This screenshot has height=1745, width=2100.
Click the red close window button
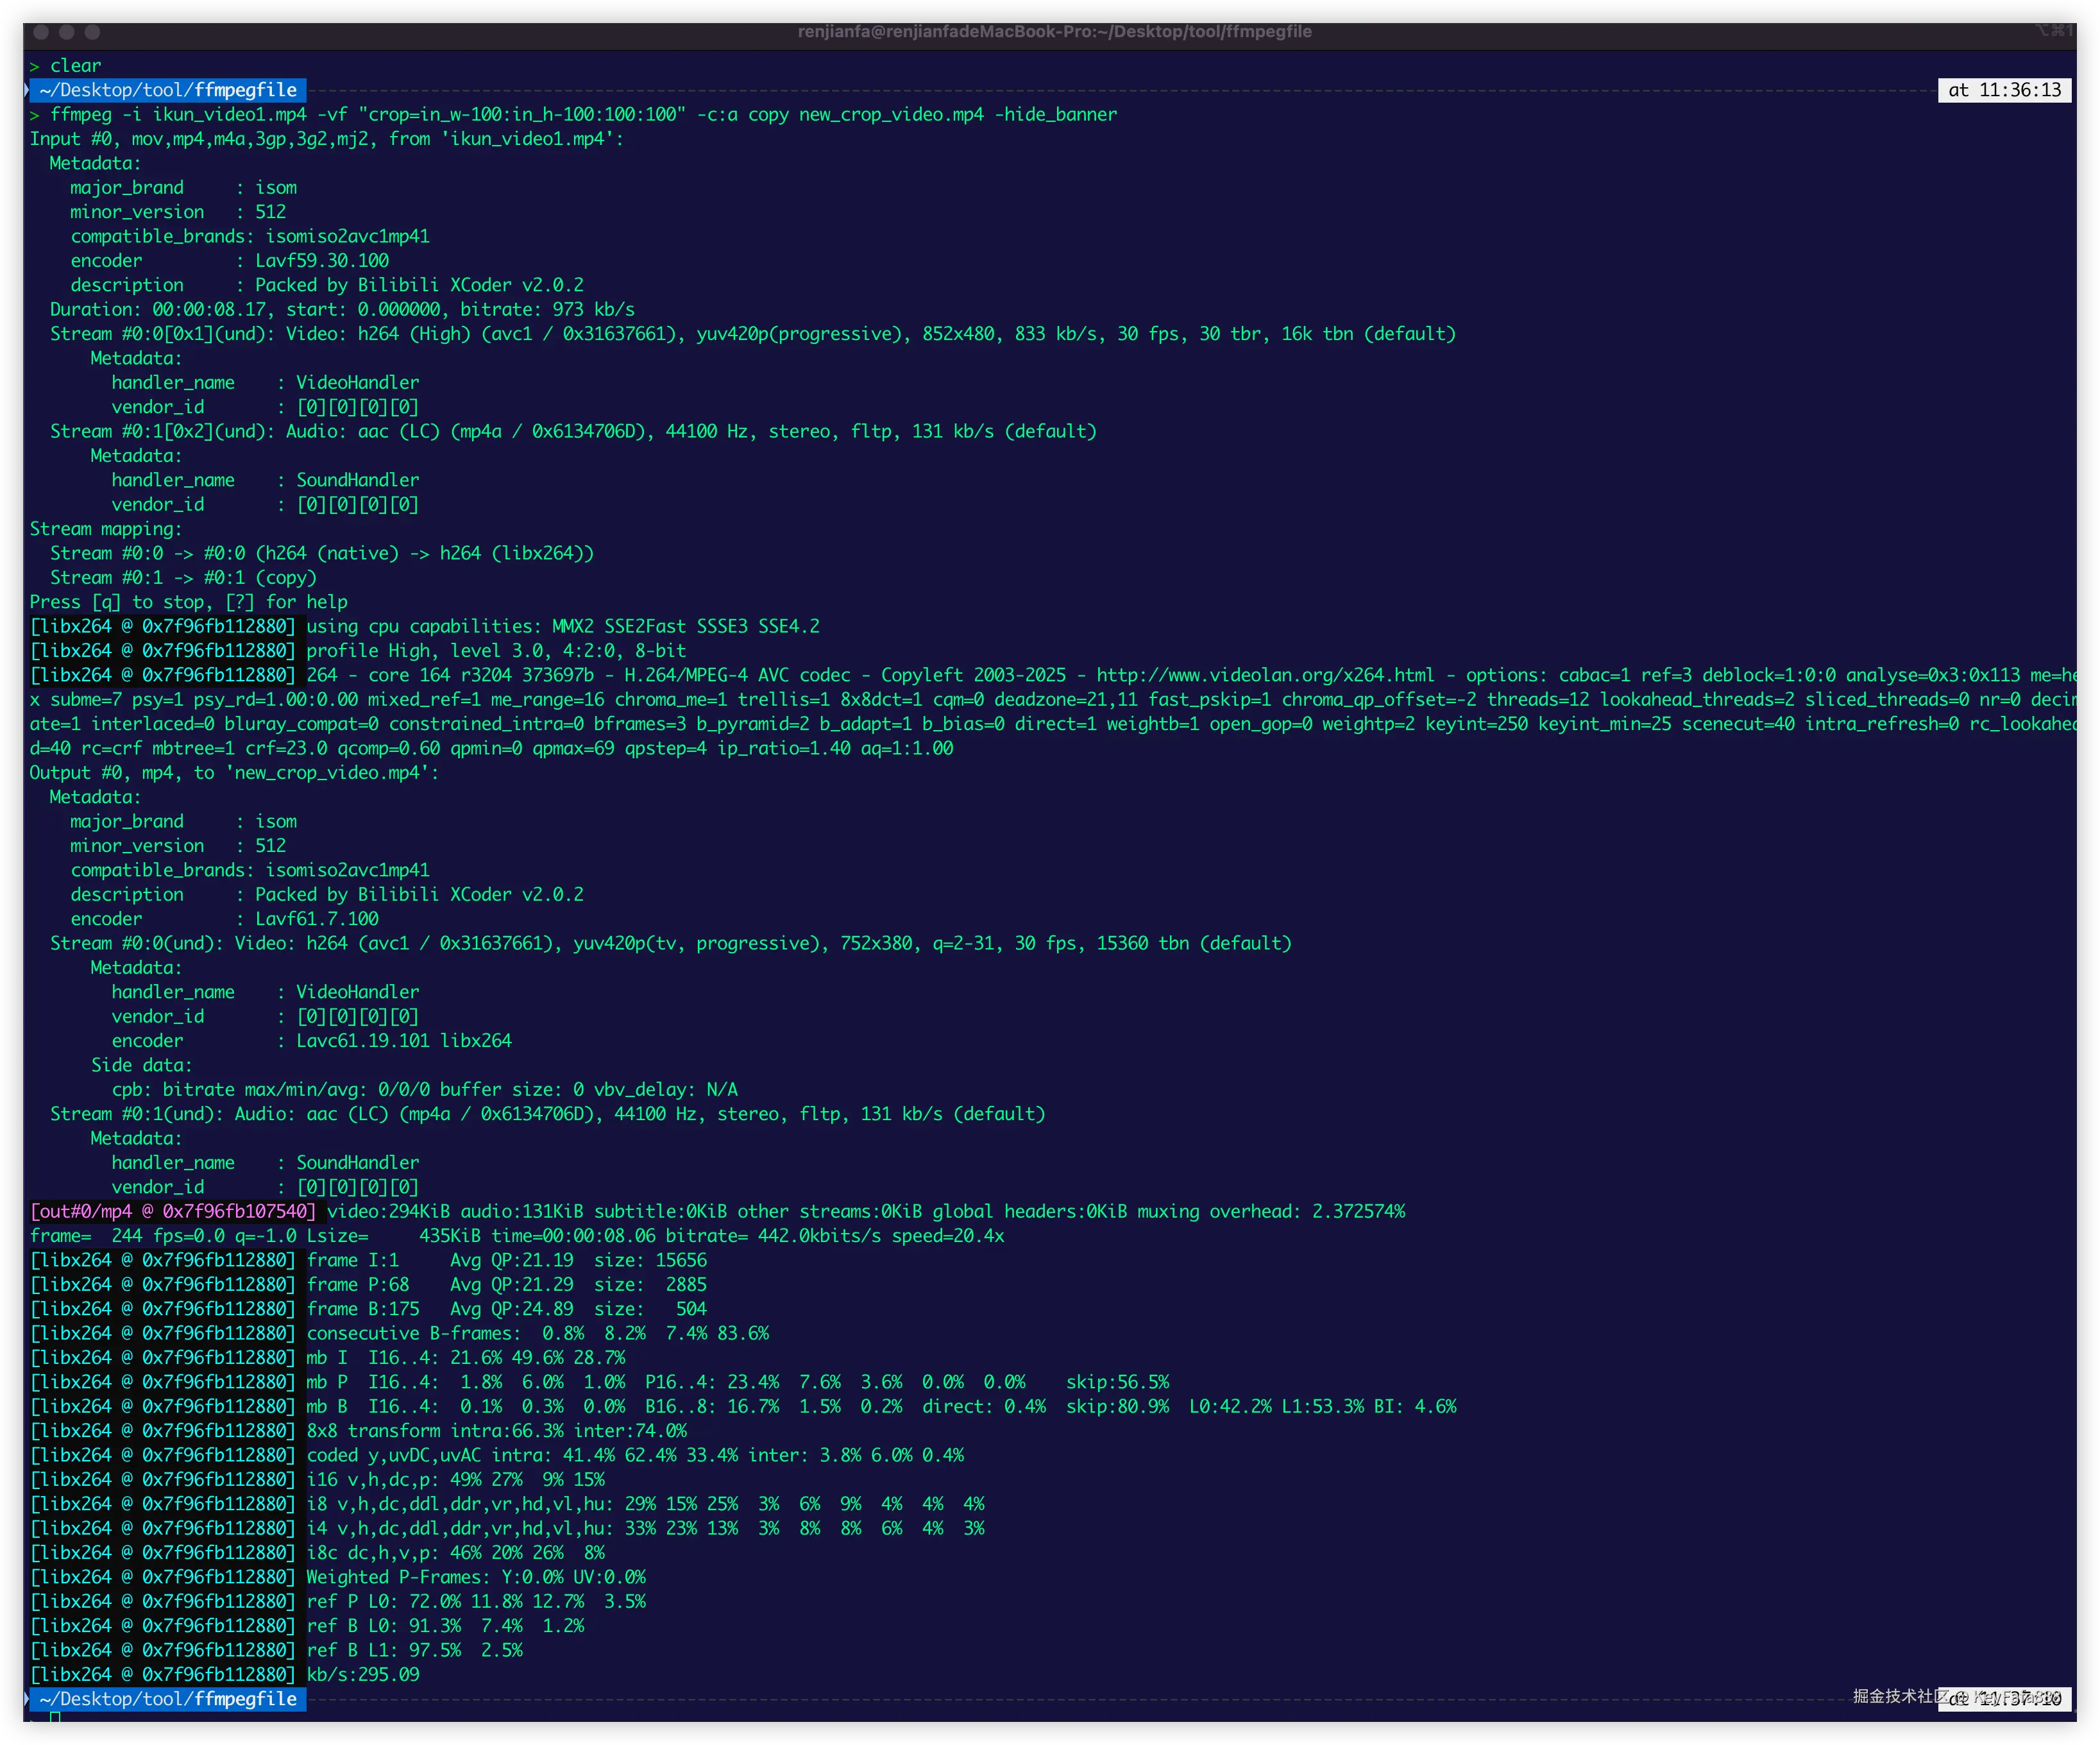41,32
